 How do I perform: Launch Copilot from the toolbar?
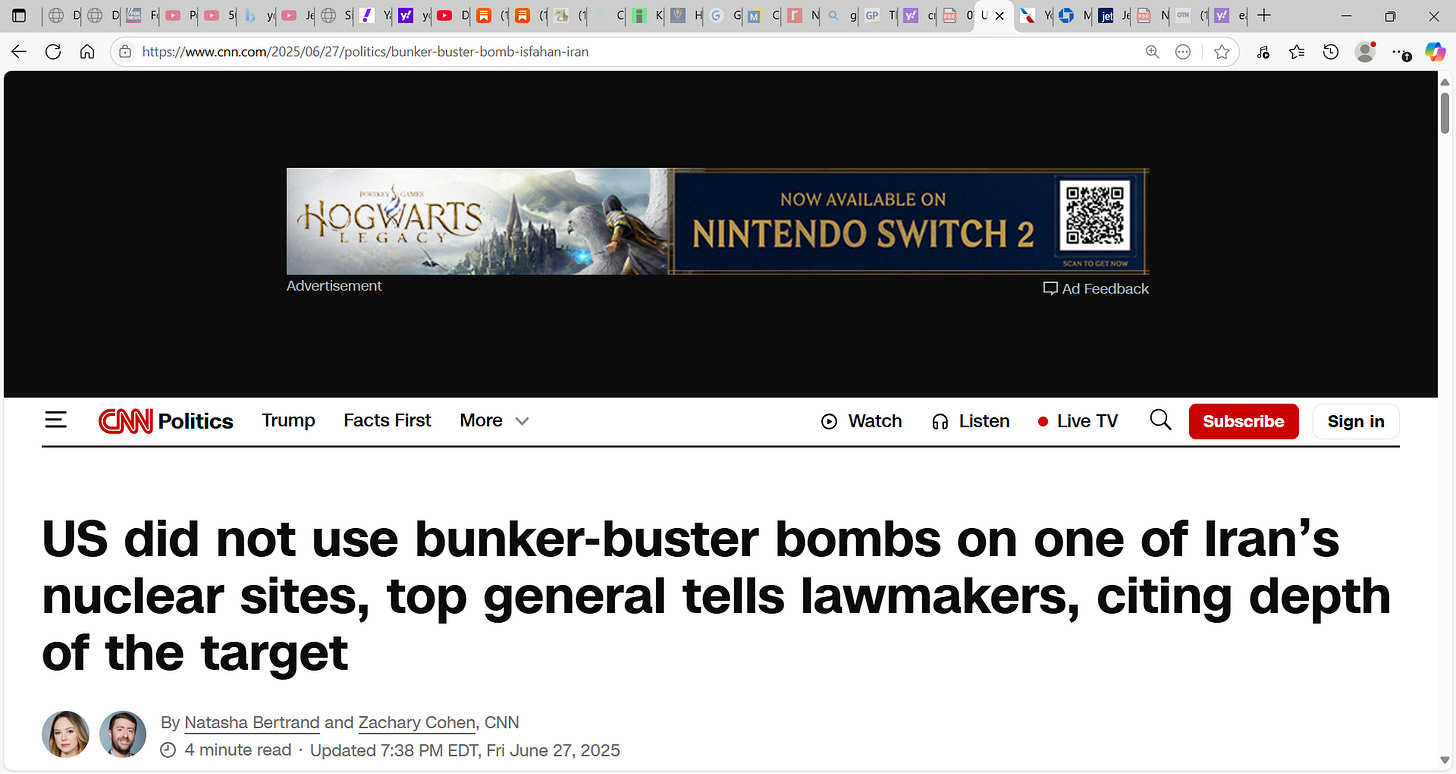click(1435, 52)
